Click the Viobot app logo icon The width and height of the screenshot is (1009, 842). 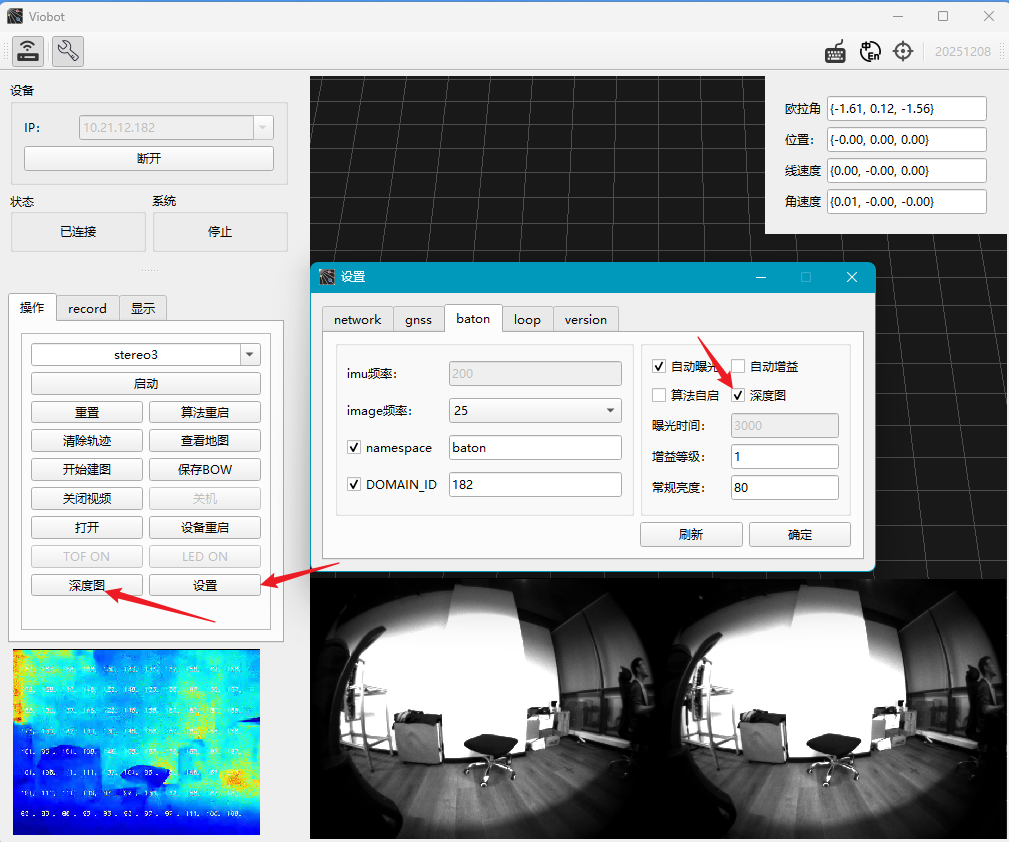point(15,16)
